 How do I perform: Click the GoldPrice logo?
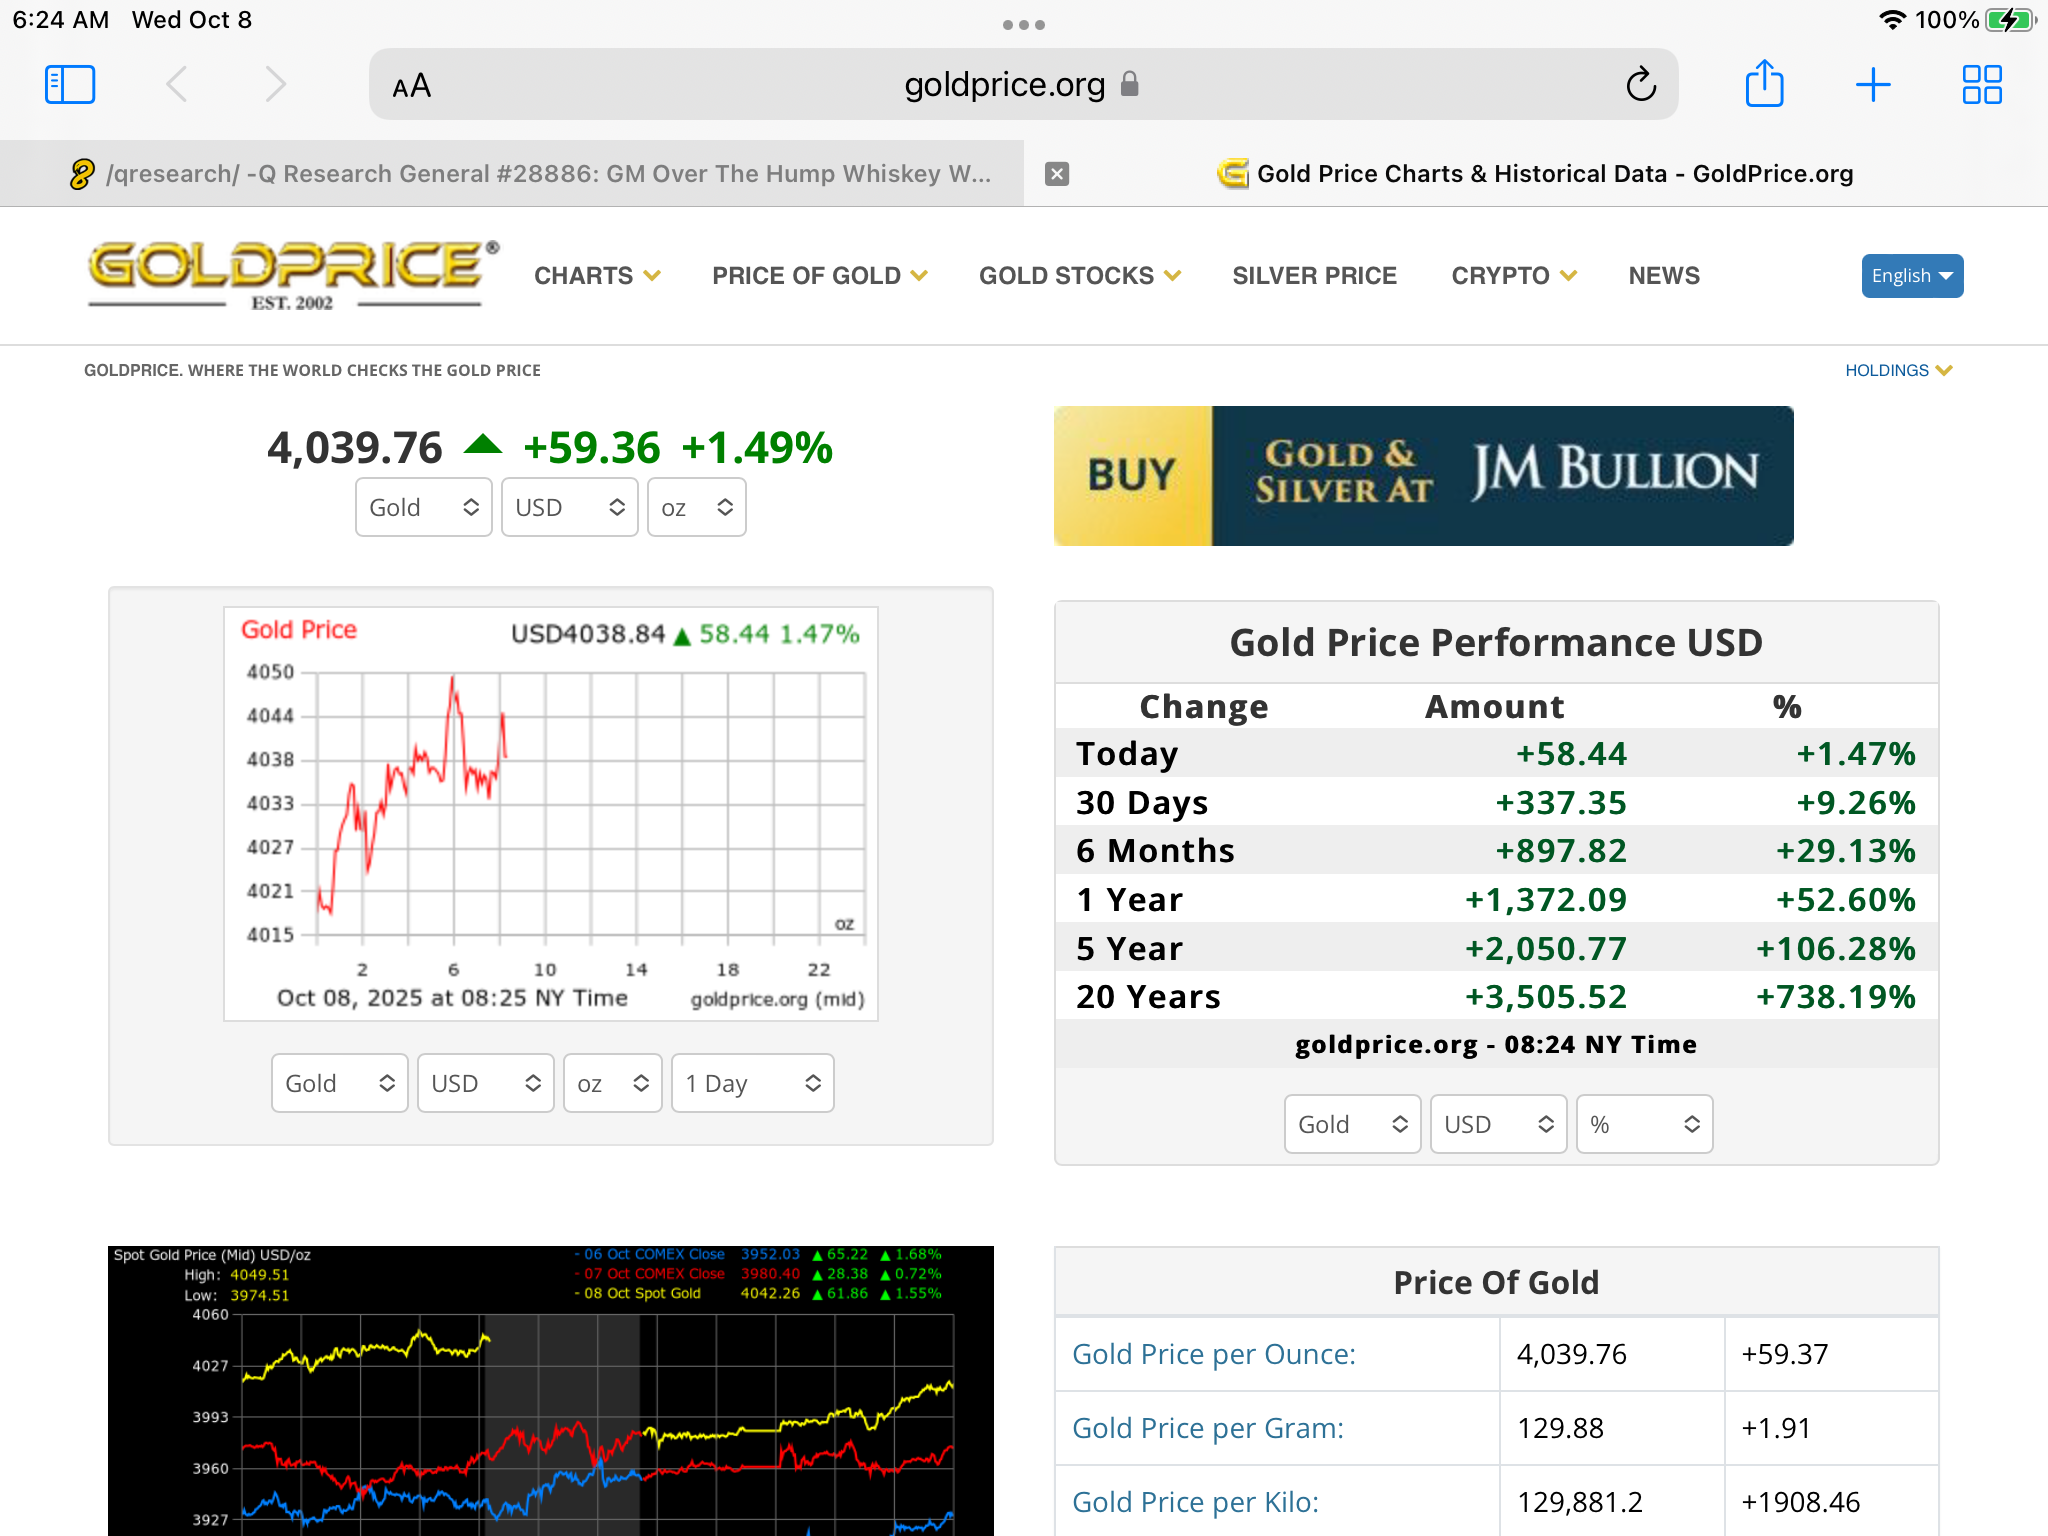pyautogui.click(x=291, y=275)
